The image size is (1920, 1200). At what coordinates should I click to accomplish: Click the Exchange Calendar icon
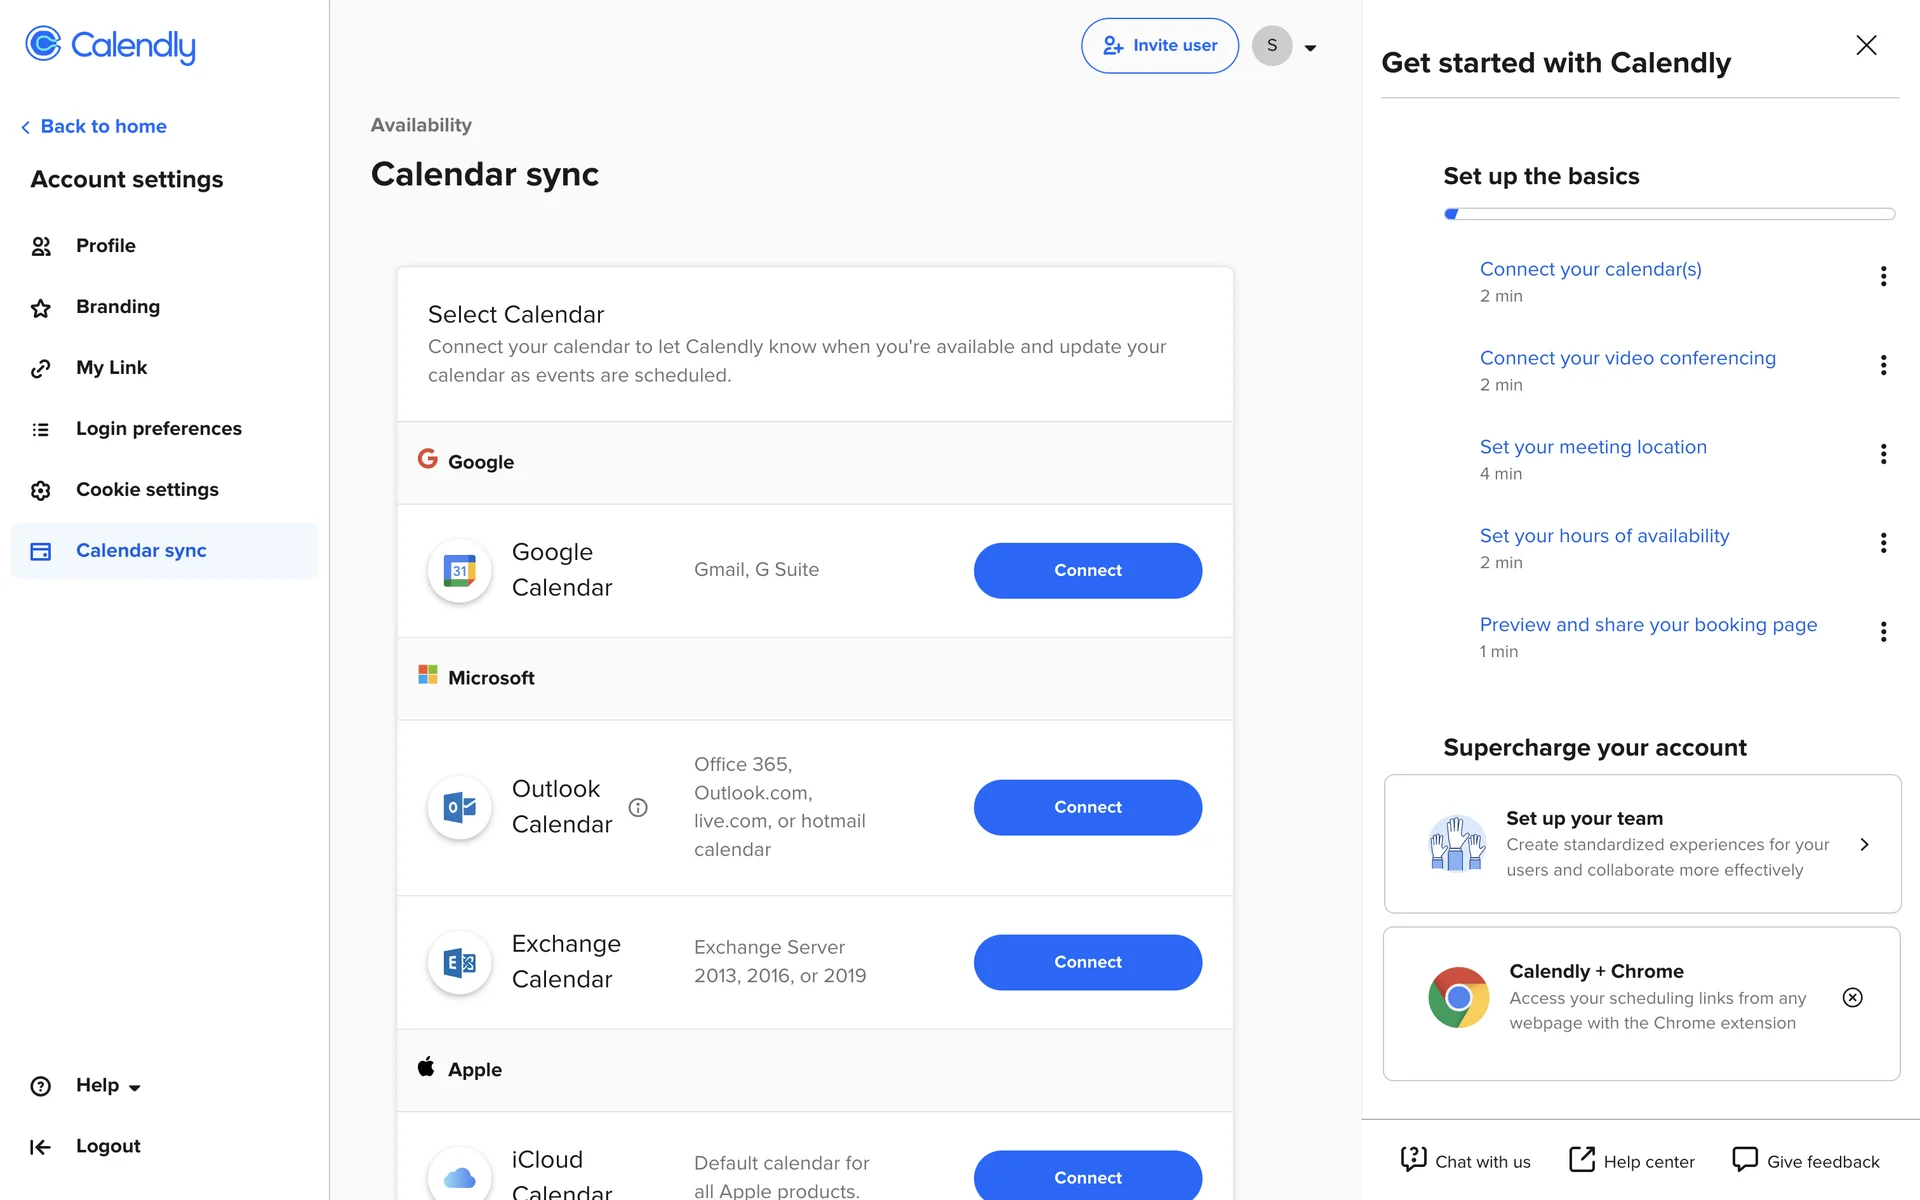pyautogui.click(x=459, y=962)
